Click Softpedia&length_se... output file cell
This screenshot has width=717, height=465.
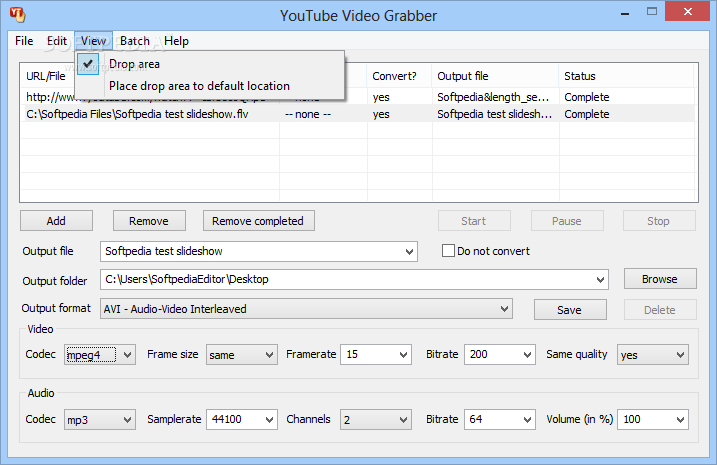(493, 97)
